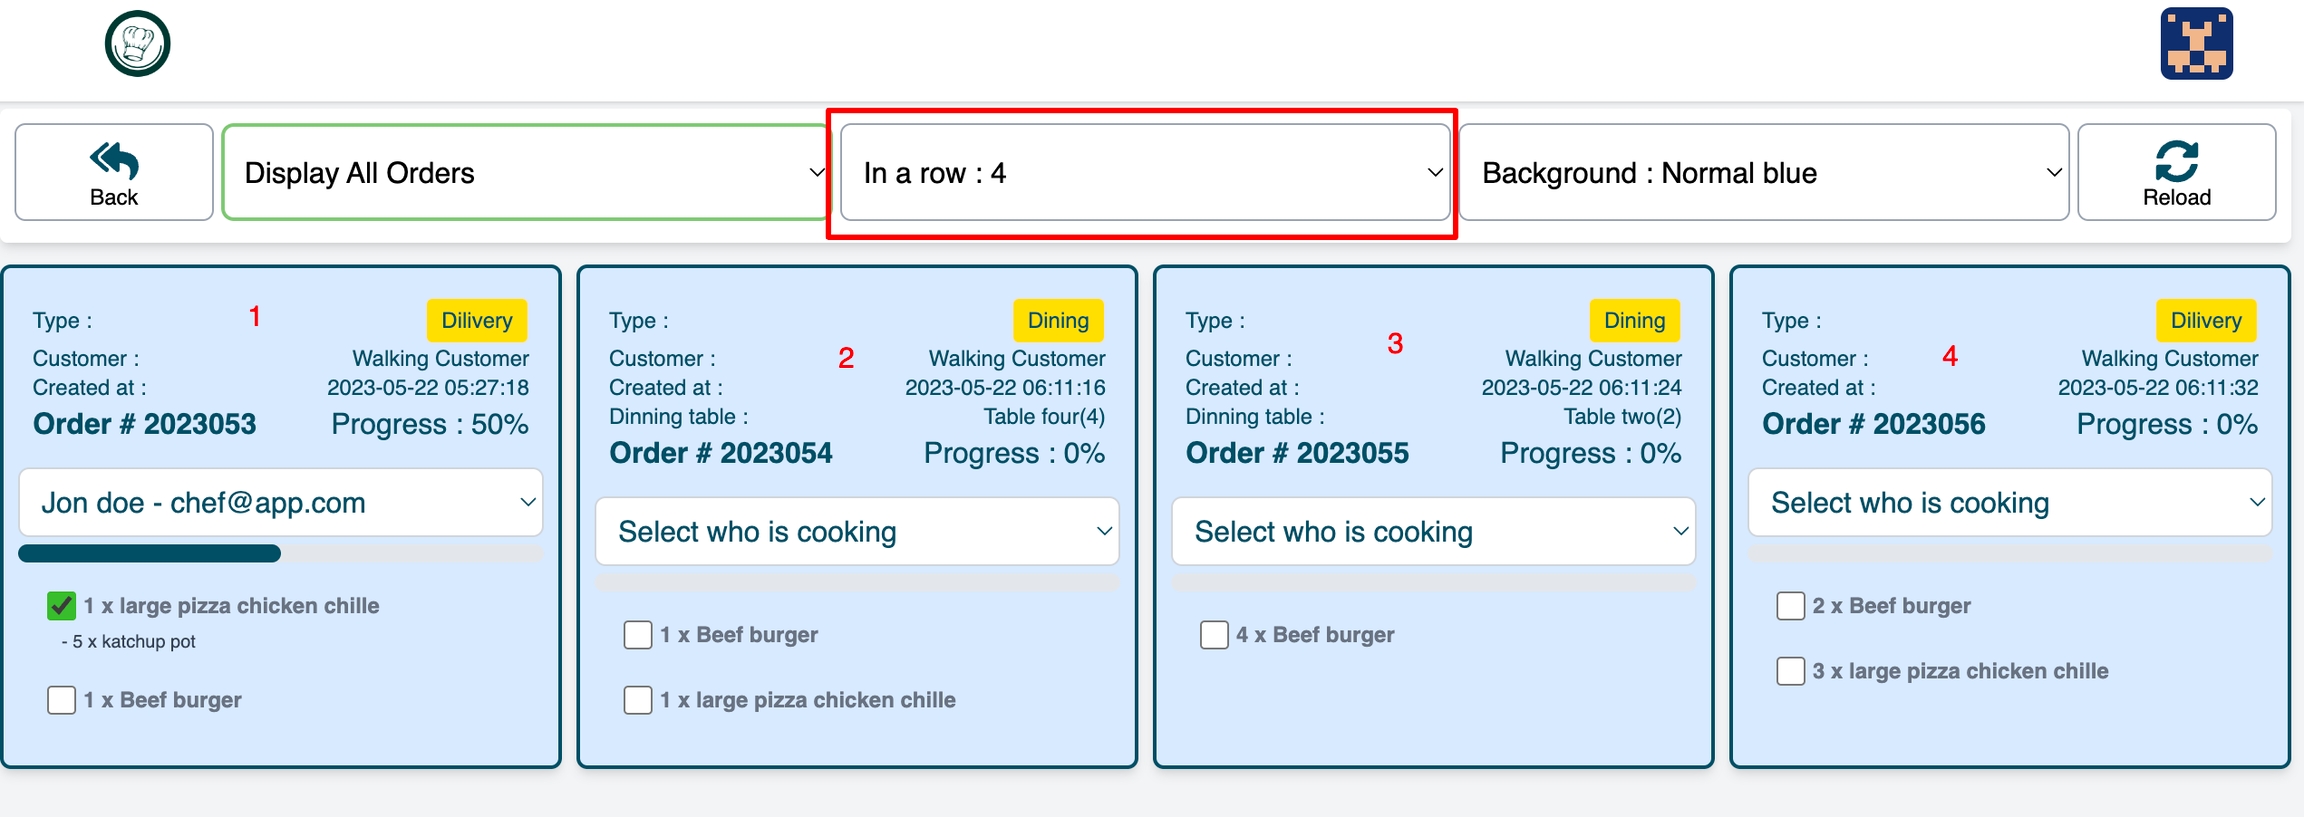Click Dilivery badge on order 2023056

pos(2206,320)
